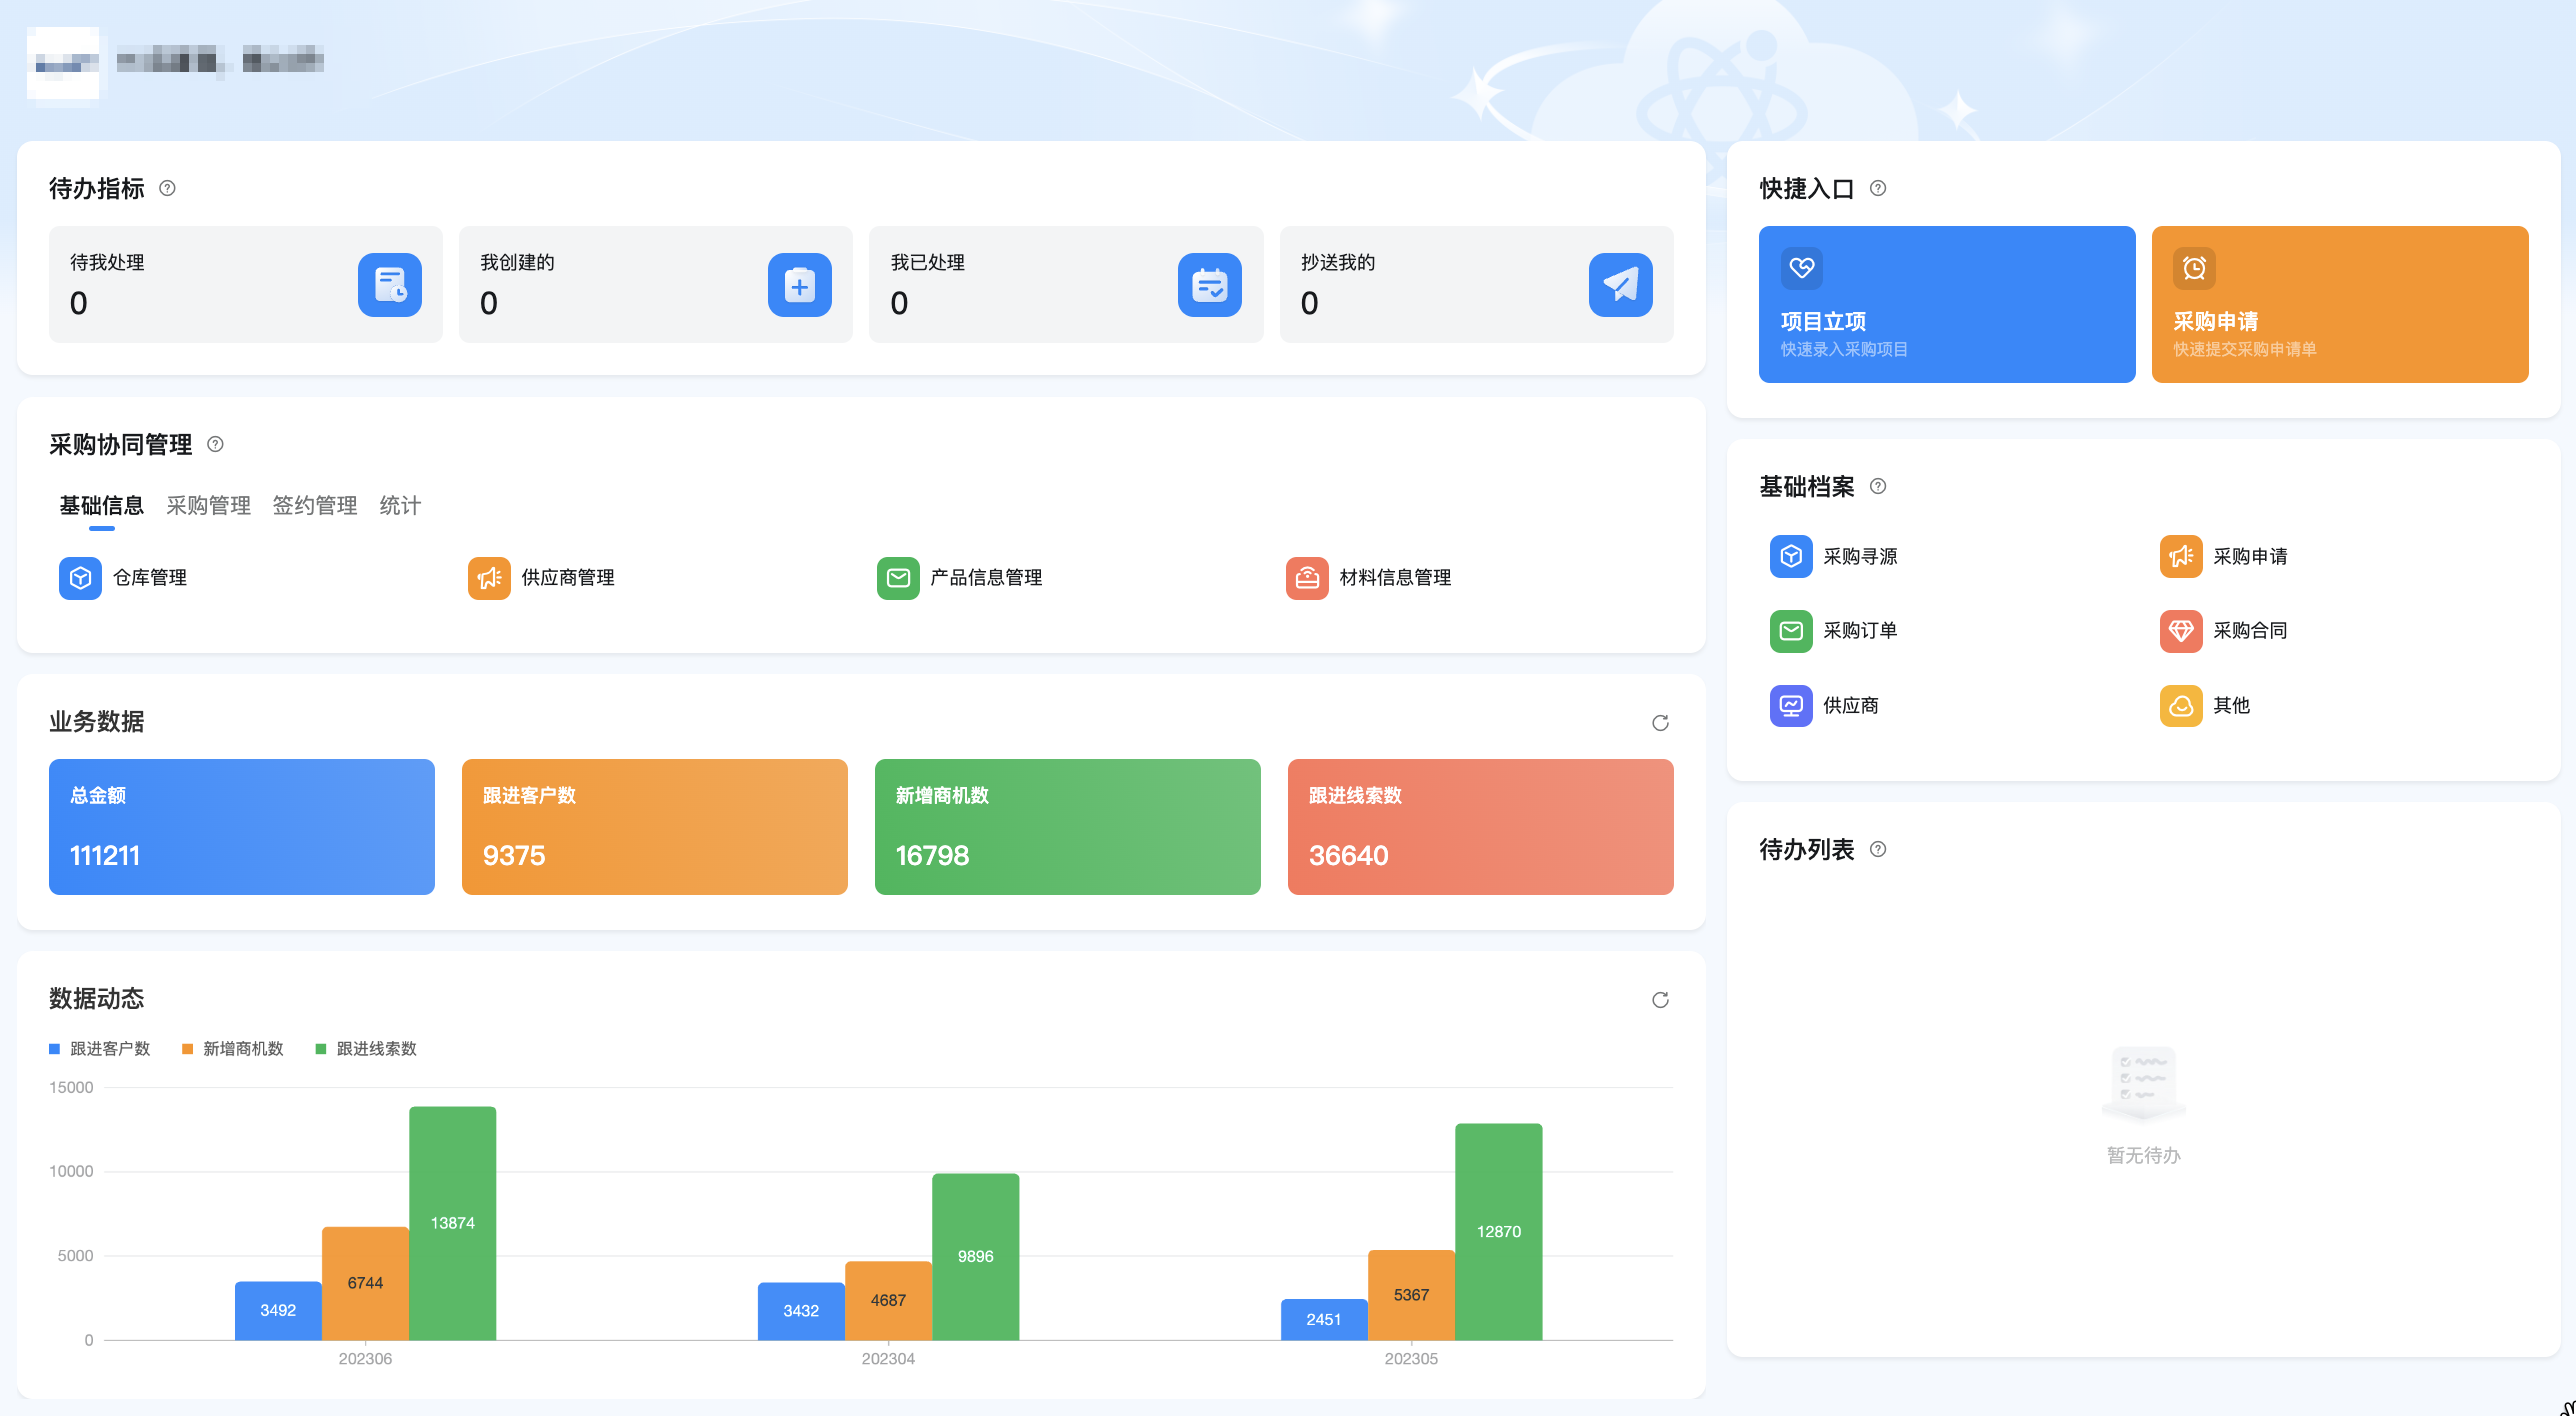Click the 我创建的 plus clipboard icon
The height and width of the screenshot is (1416, 2576).
(x=800, y=285)
